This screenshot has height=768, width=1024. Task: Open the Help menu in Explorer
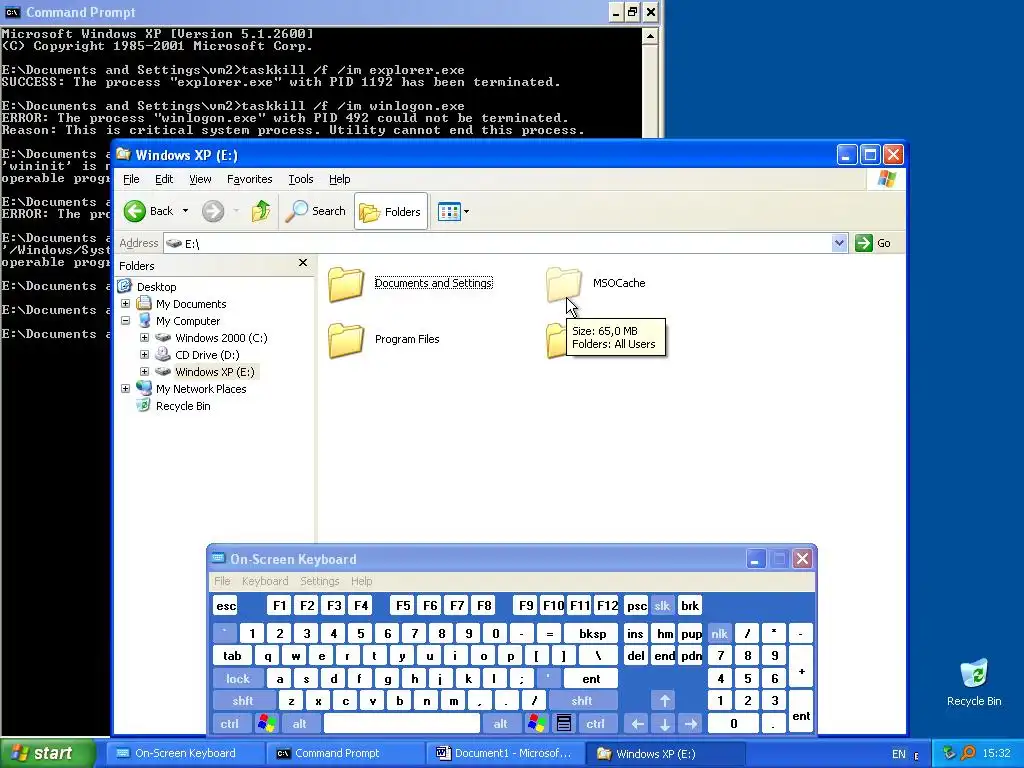click(x=339, y=179)
